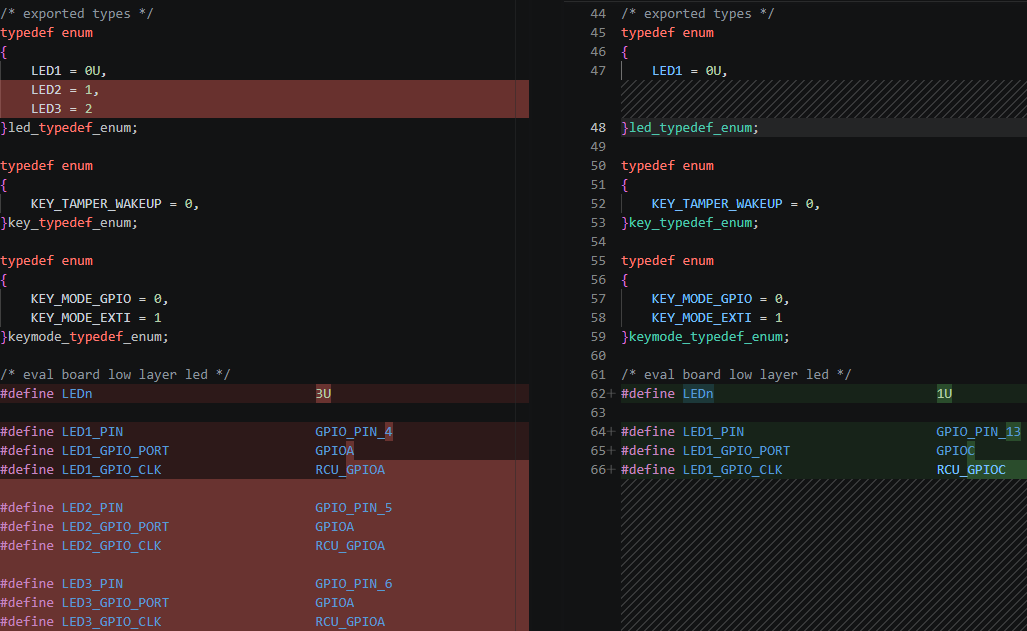Click line number 48 in the gutter
Image resolution: width=1027 pixels, height=631 pixels.
[598, 128]
